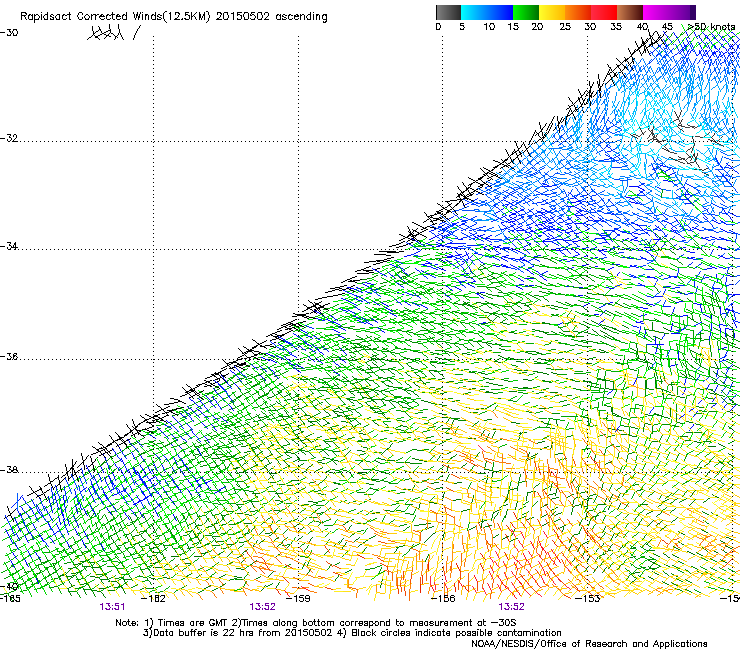Click the red 30-35 knots legend segment
Image resolution: width=740 pixels, height=650 pixels.
coord(604,12)
